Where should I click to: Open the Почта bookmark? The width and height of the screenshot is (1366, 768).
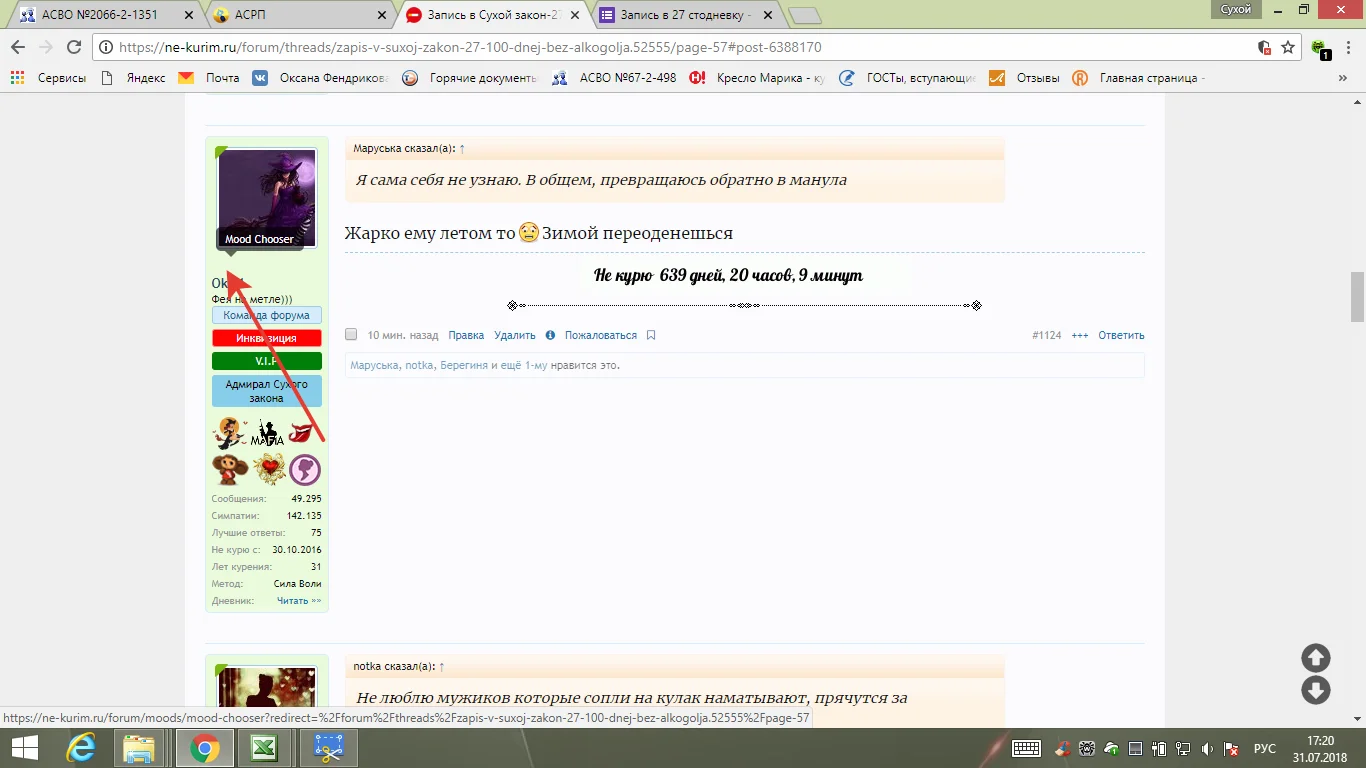pyautogui.click(x=210, y=78)
